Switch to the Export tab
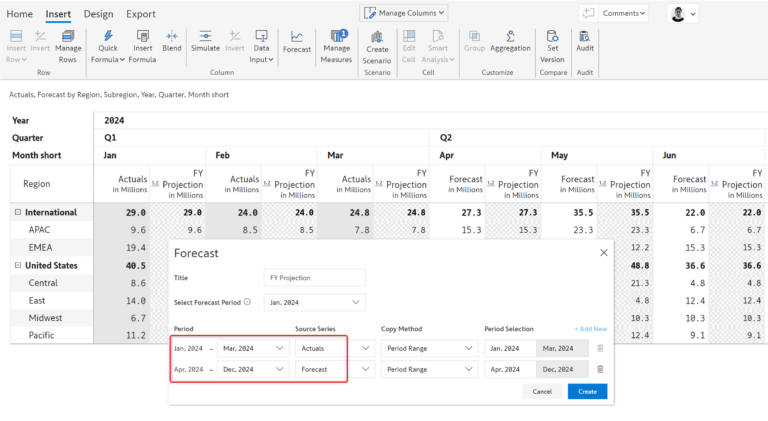Image resolution: width=768 pixels, height=421 pixels. point(140,14)
